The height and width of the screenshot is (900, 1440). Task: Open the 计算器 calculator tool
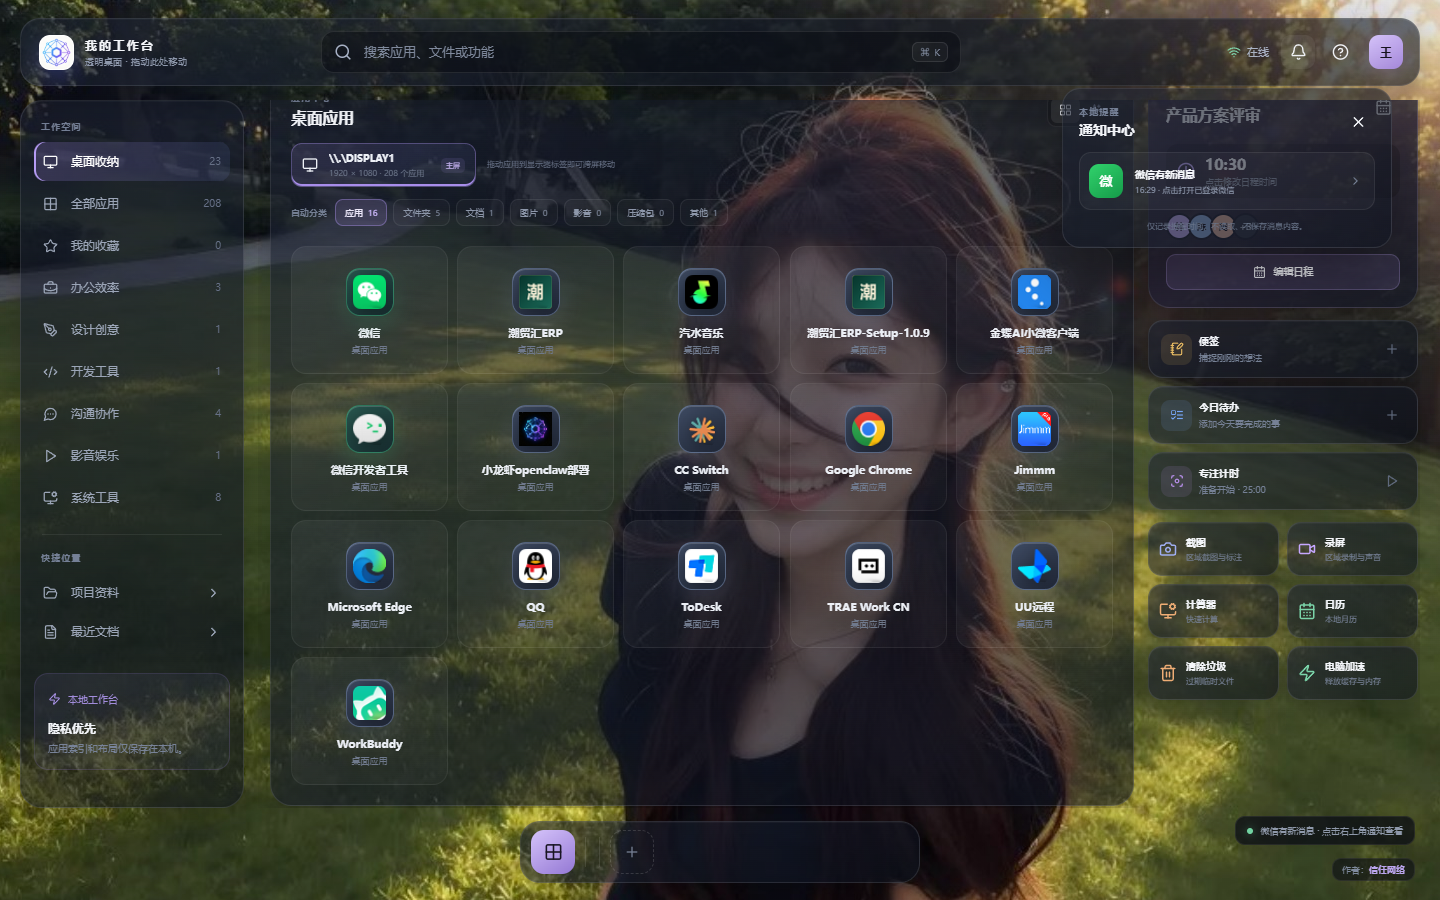click(1213, 611)
